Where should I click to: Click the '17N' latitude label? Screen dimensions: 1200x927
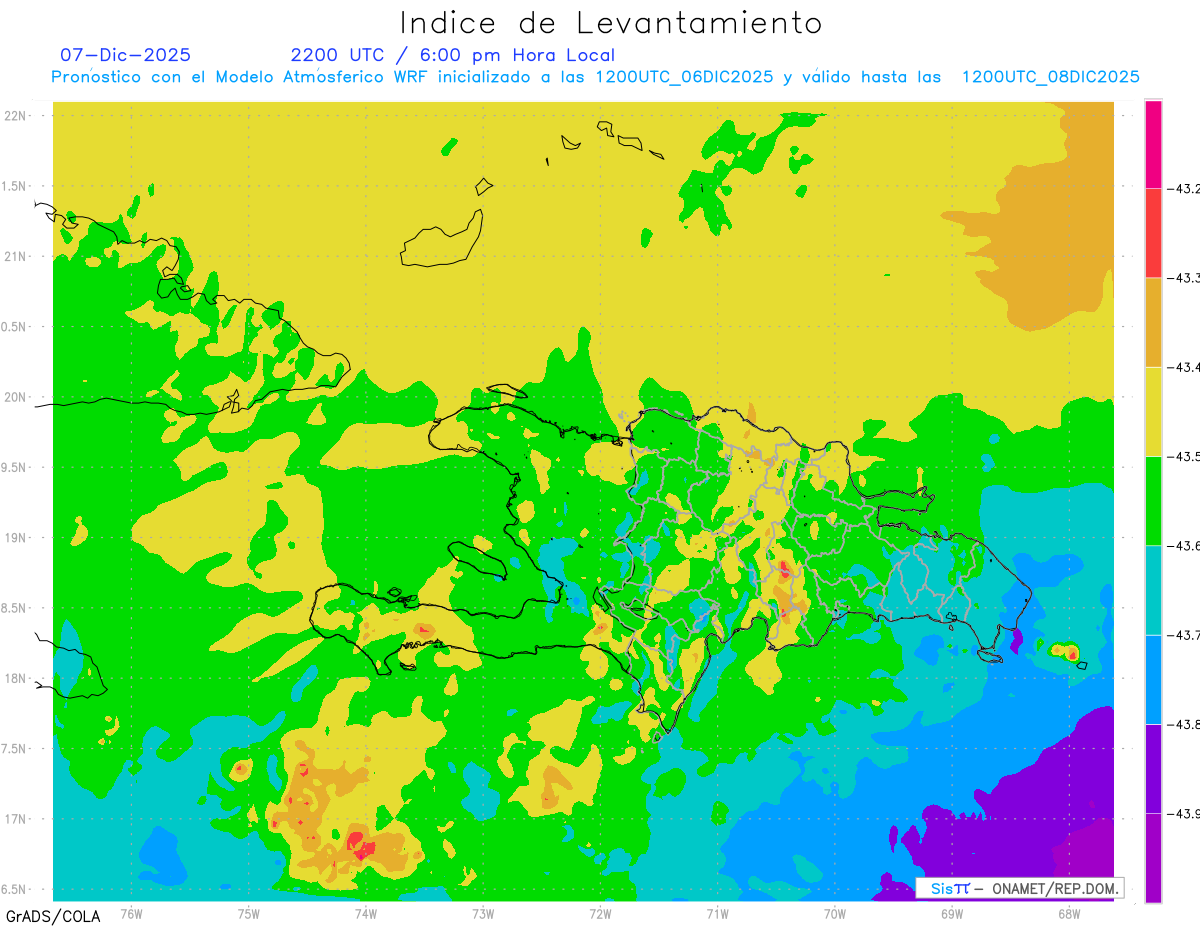coord(15,819)
